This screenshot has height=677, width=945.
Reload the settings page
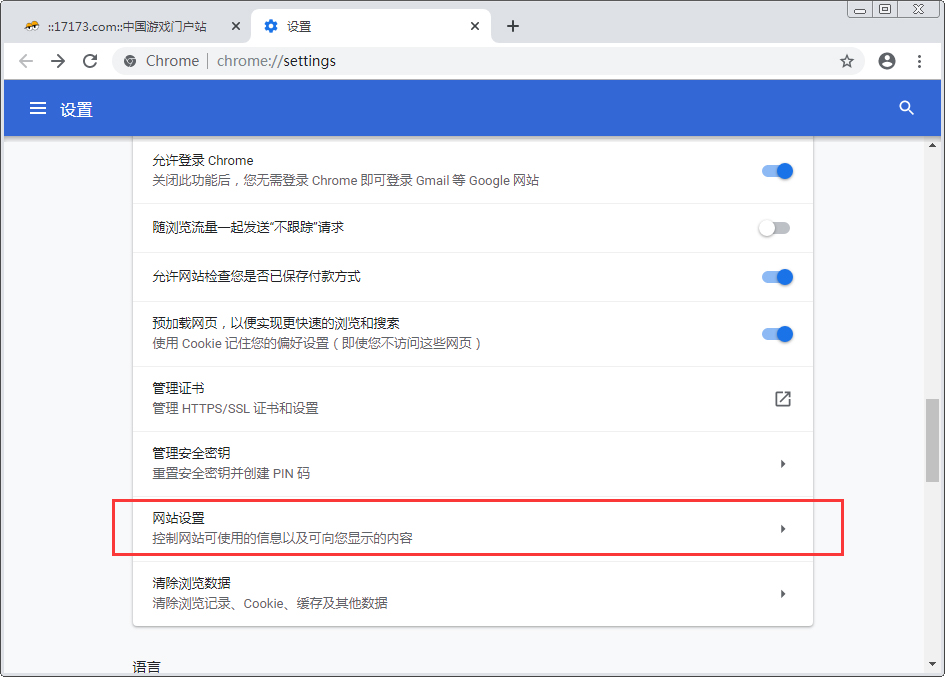tap(90, 60)
